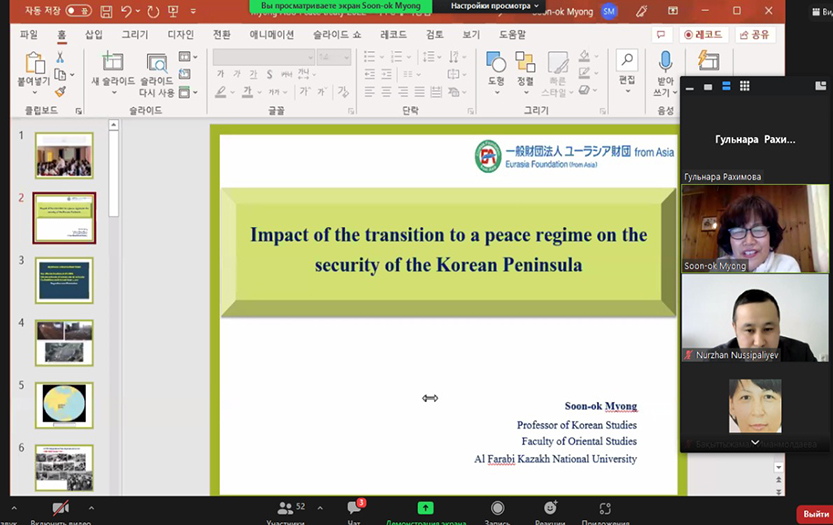Click the green Демонстрация экрана share button
The height and width of the screenshot is (525, 833).
click(425, 510)
